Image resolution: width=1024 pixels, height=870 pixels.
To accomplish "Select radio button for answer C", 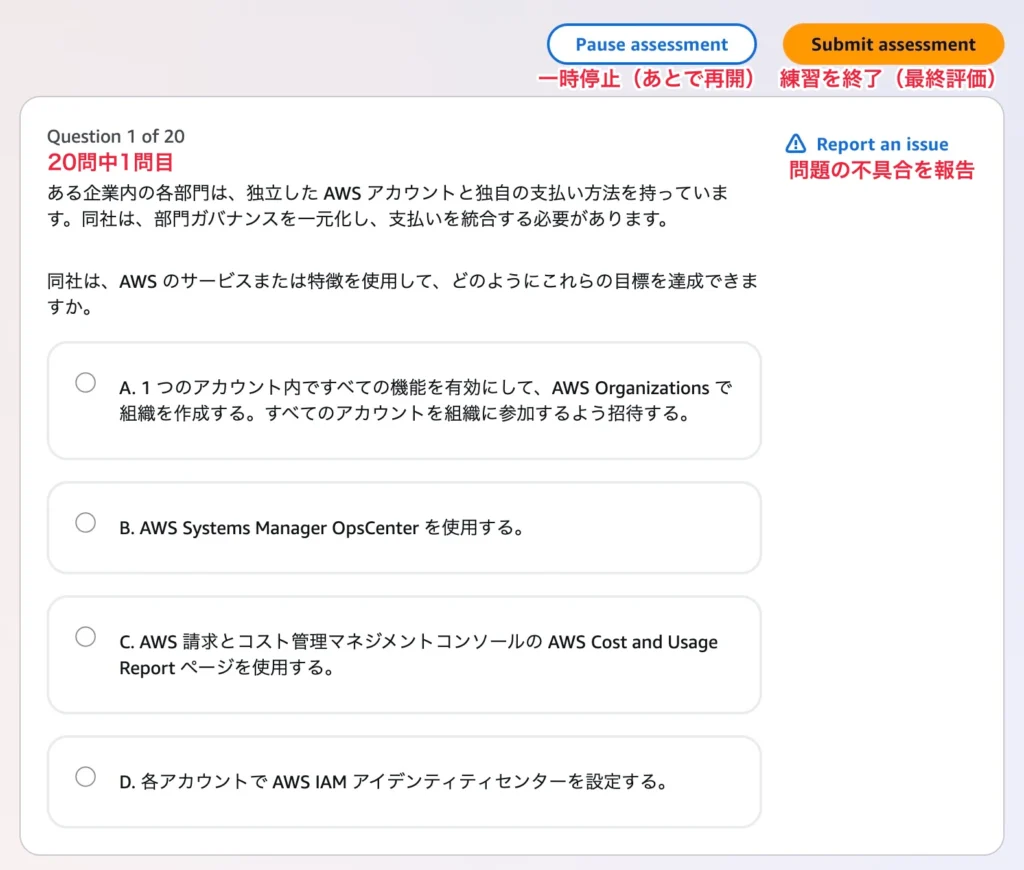I will 86,636.
